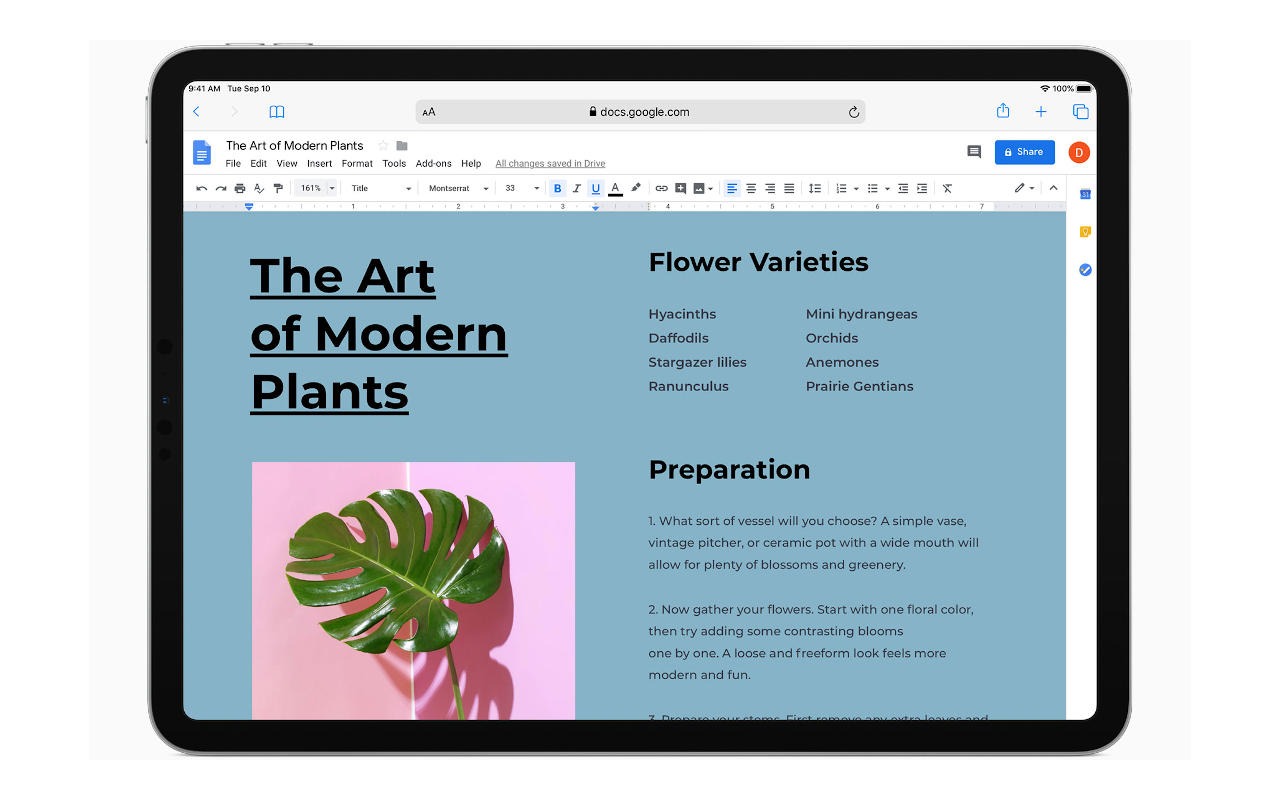The image size is (1280, 800).
Task: Open the zoom level dropdown
Action: click(x=315, y=188)
